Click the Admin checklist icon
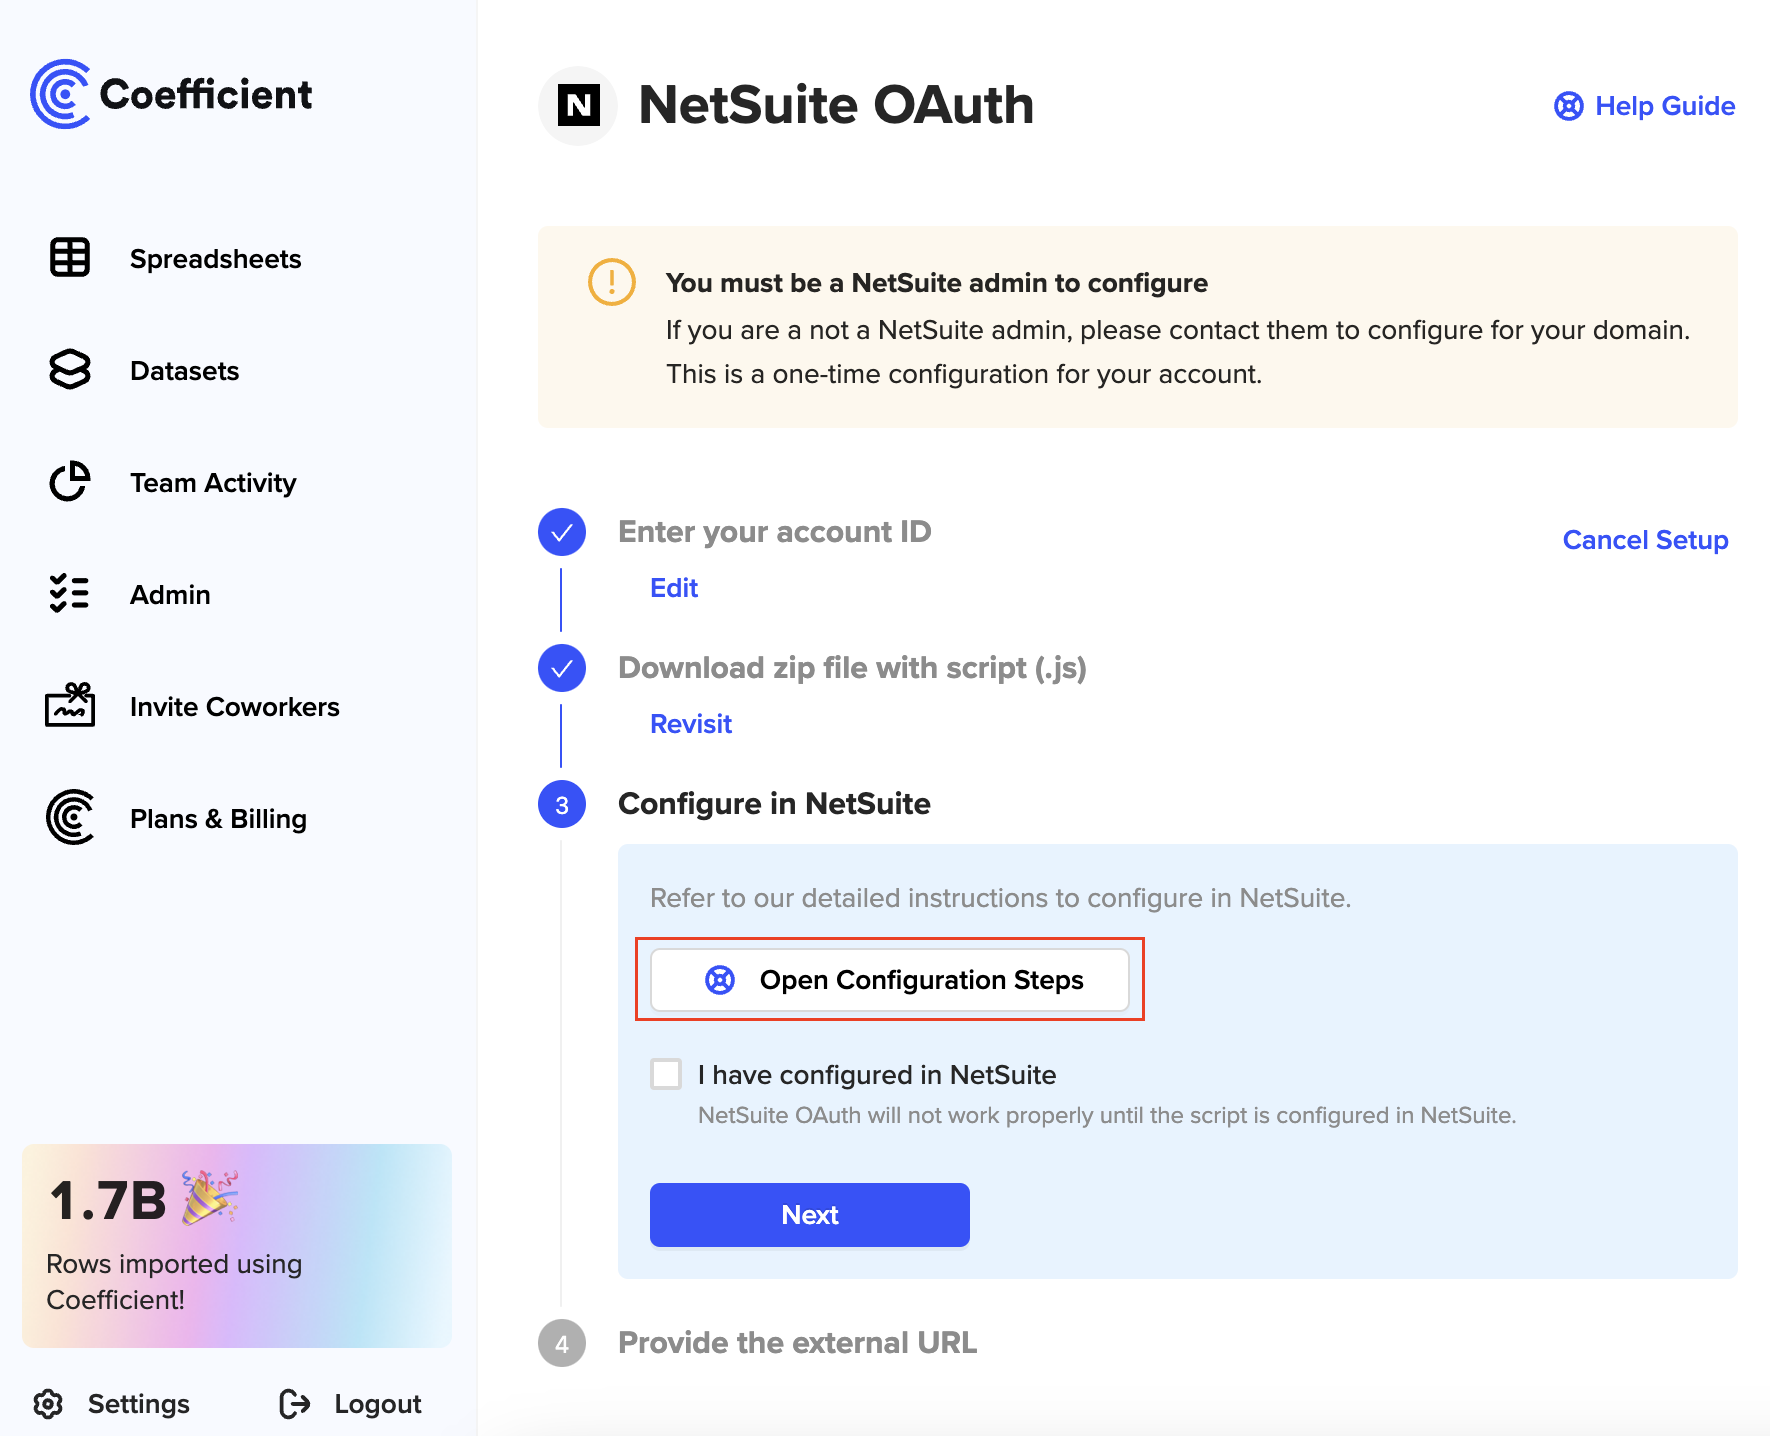Viewport: 1770px width, 1436px height. coord(70,594)
